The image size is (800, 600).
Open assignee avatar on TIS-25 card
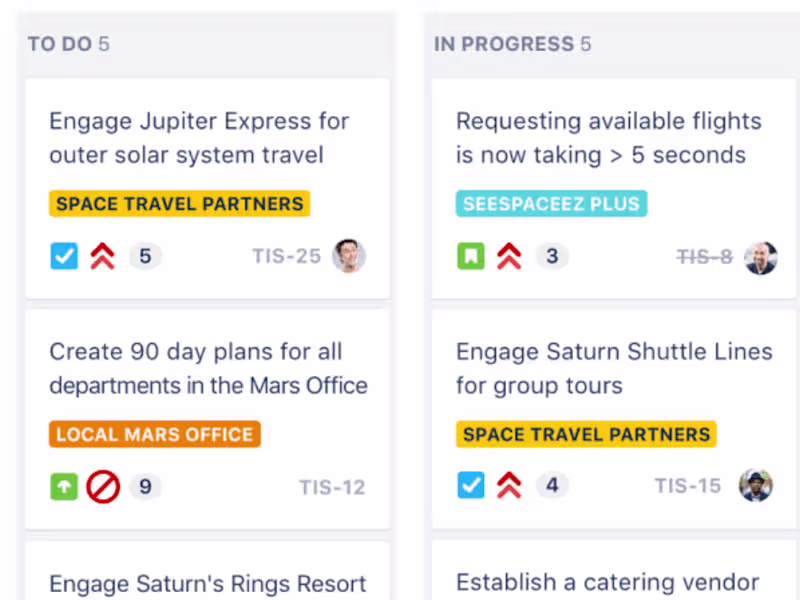[x=349, y=256]
